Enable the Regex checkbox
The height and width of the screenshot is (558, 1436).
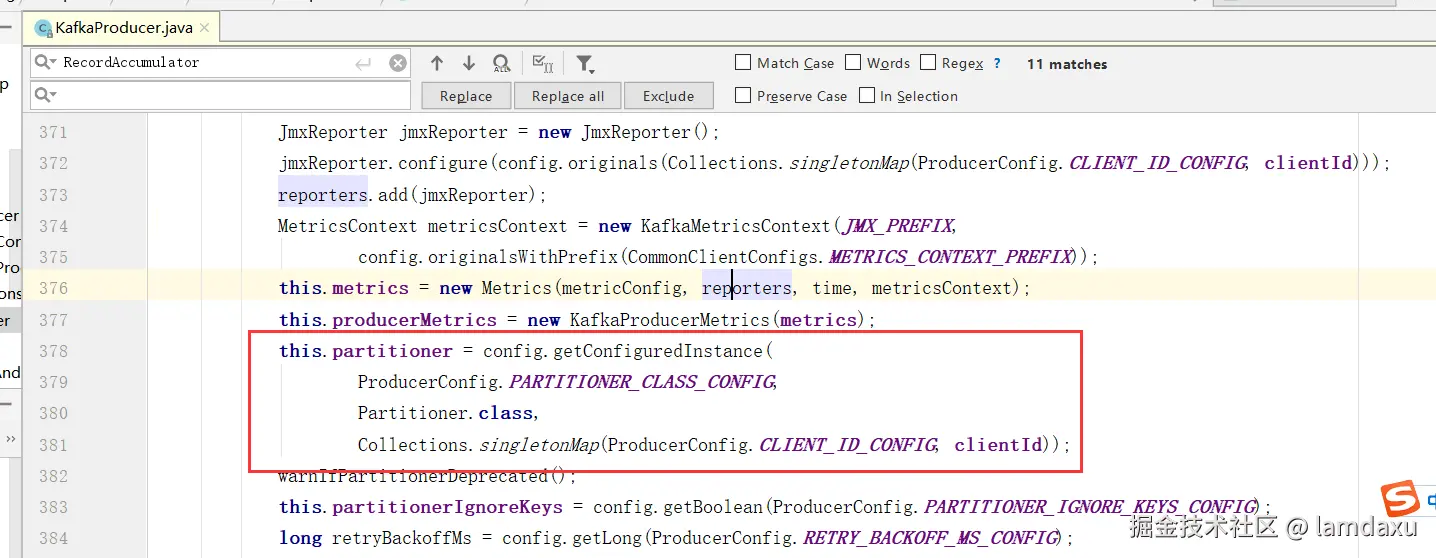[x=928, y=62]
